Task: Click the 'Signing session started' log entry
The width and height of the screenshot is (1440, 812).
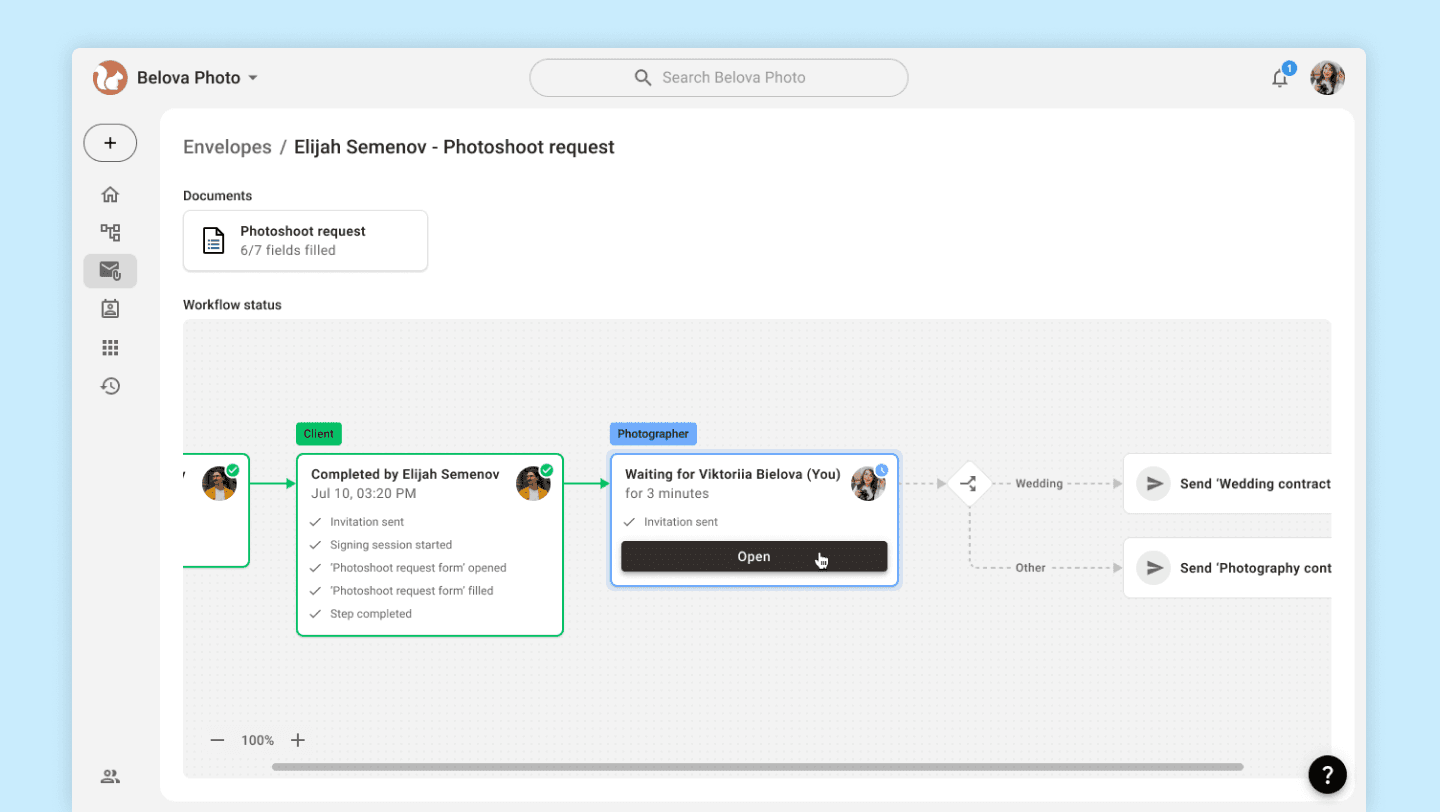Action: 391,545
